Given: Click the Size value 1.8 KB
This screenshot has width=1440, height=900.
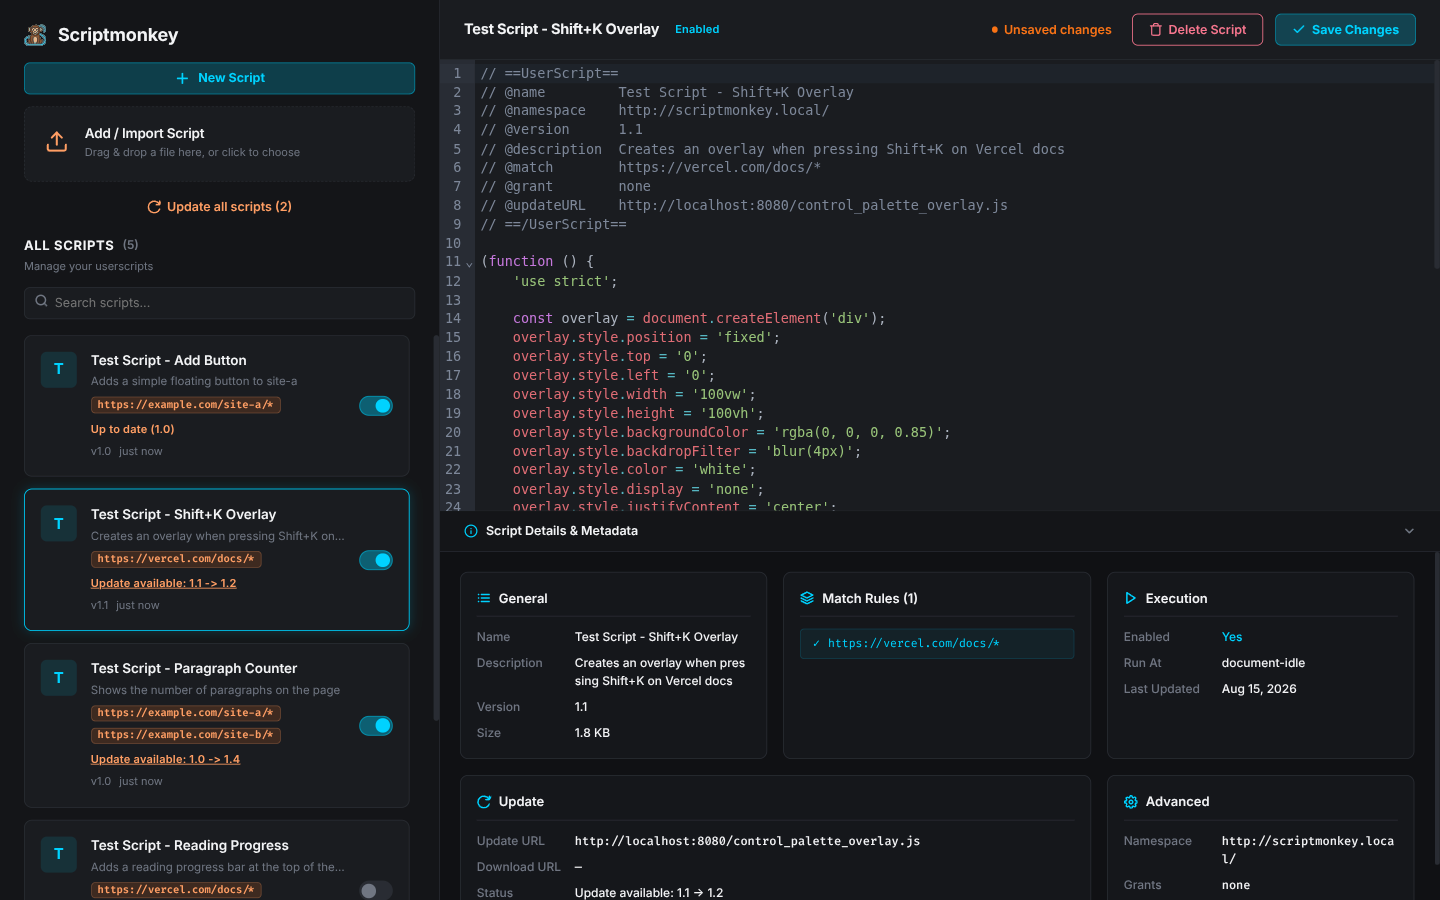Looking at the screenshot, I should tap(592, 733).
